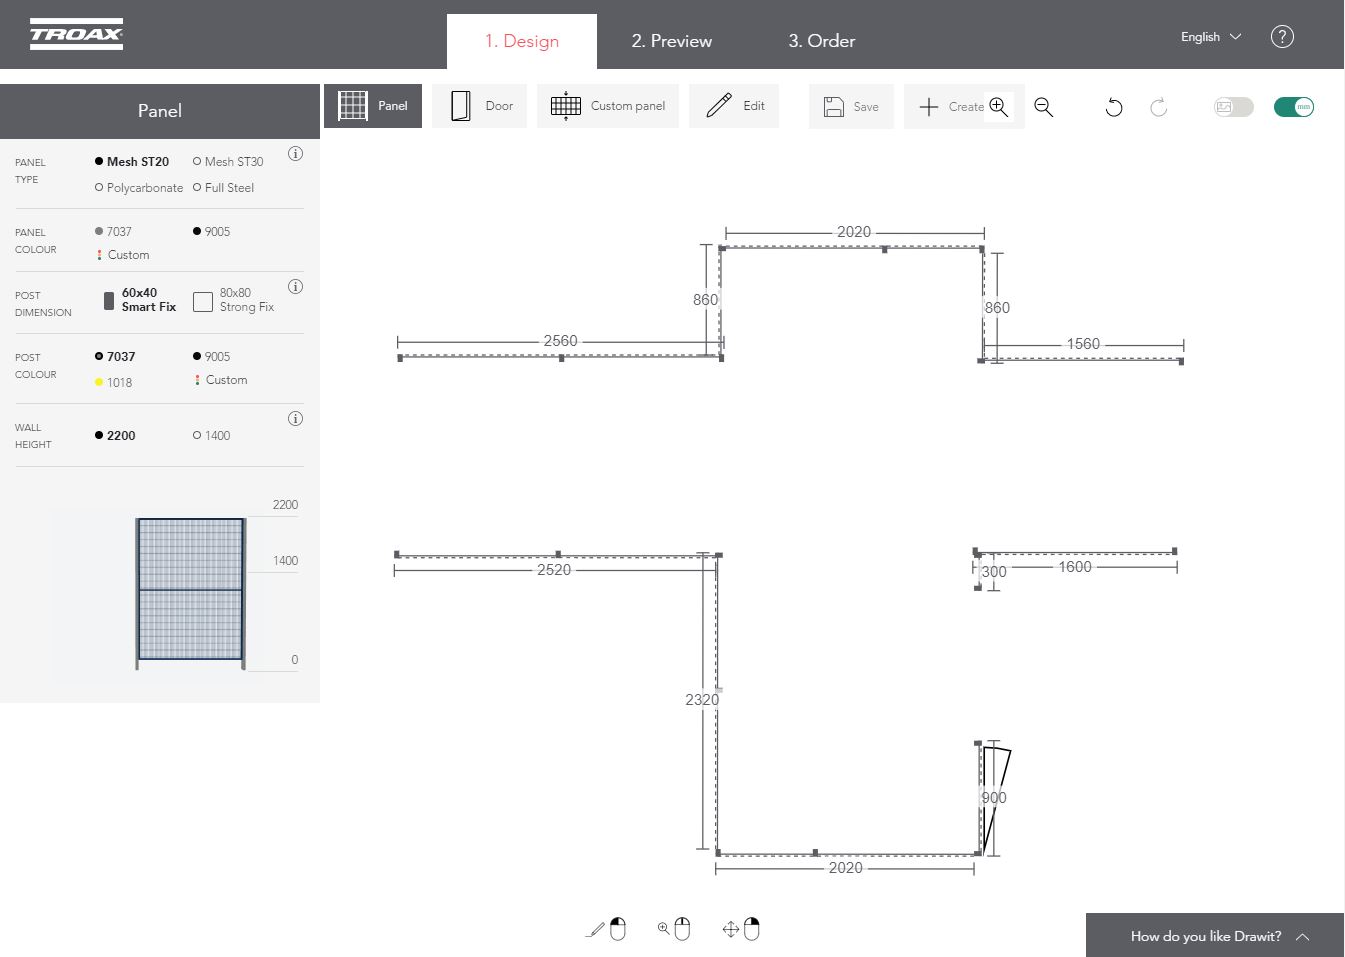Click the zoom in magnifier icon
This screenshot has width=1345, height=957.
coord(998,107)
